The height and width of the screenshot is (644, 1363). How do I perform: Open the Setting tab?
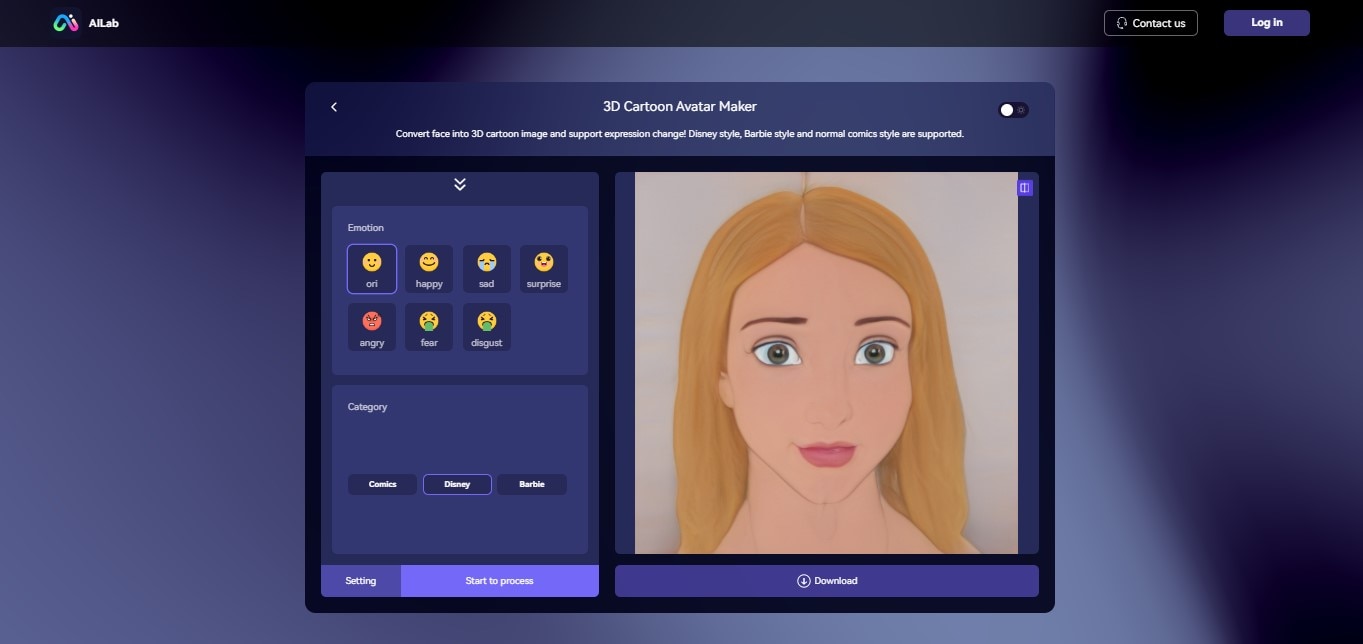point(361,581)
